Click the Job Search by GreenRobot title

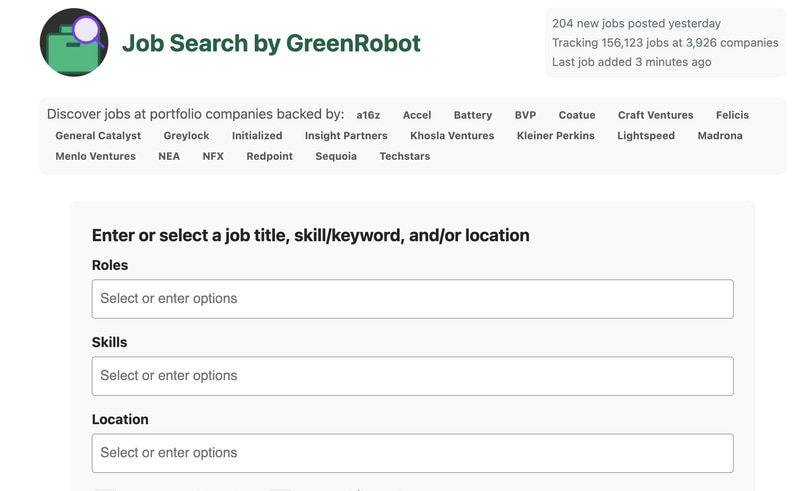click(271, 43)
